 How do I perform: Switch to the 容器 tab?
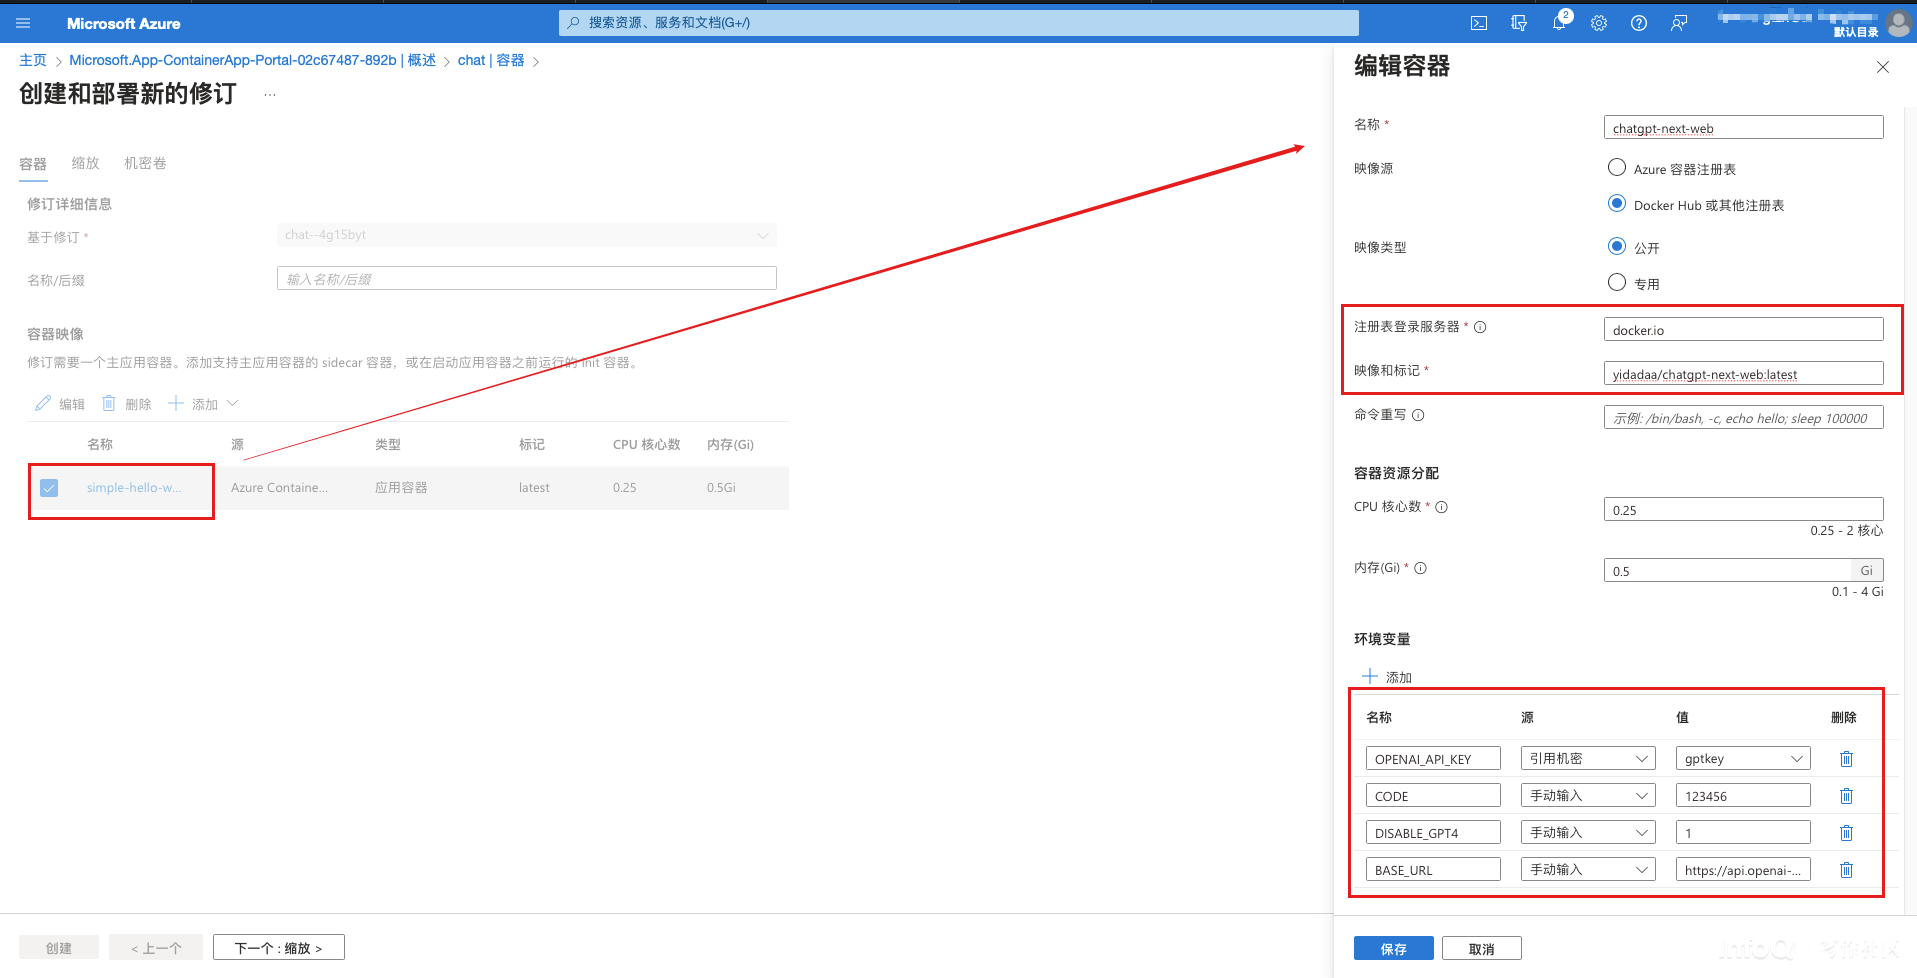[x=33, y=164]
